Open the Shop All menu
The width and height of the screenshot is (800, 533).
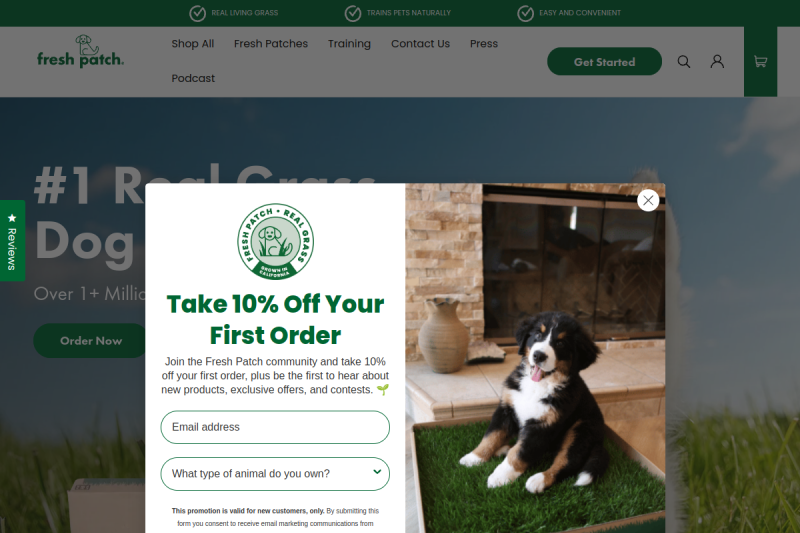[192, 44]
